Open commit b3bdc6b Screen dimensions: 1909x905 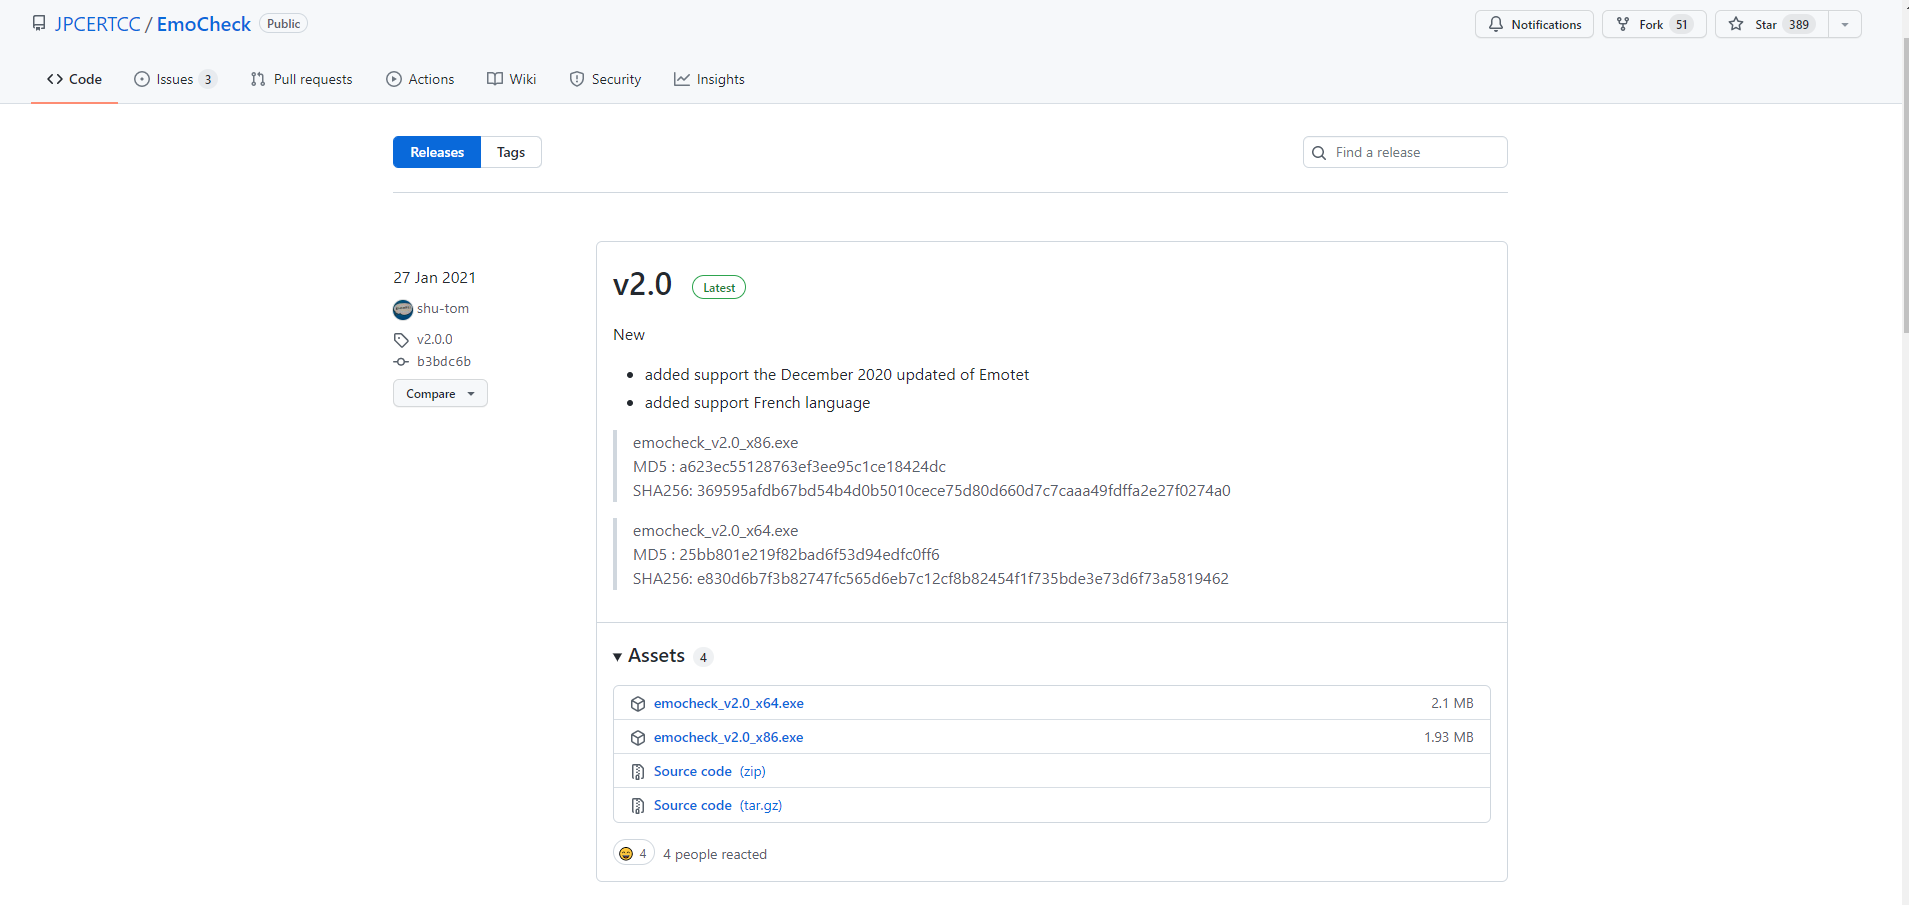click(x=444, y=361)
